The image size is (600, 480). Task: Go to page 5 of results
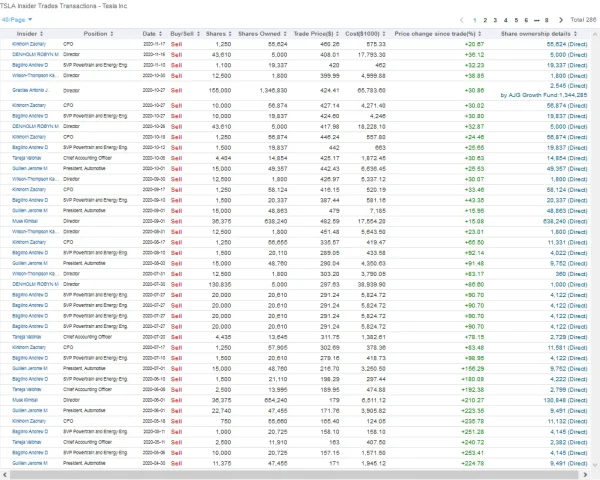(x=516, y=20)
